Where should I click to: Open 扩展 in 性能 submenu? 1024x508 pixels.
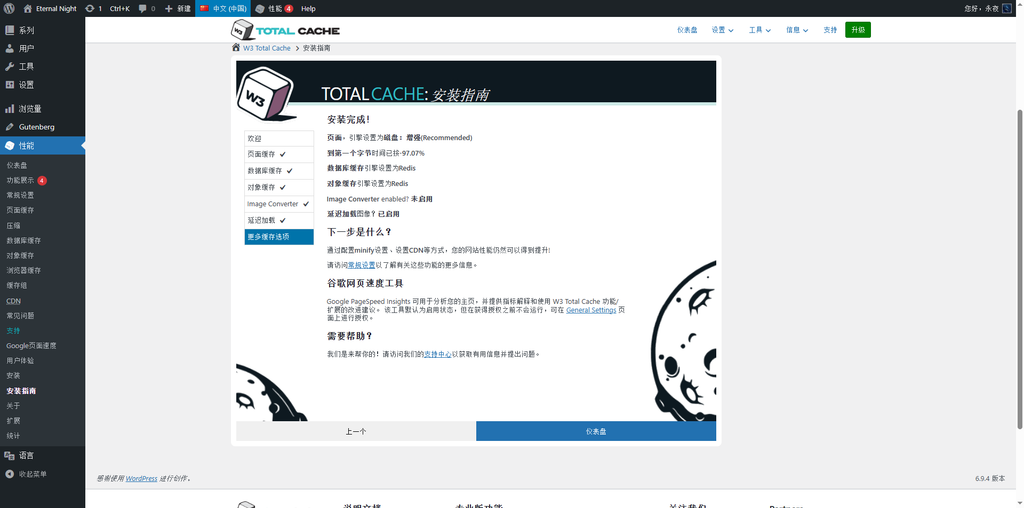pos(42,421)
